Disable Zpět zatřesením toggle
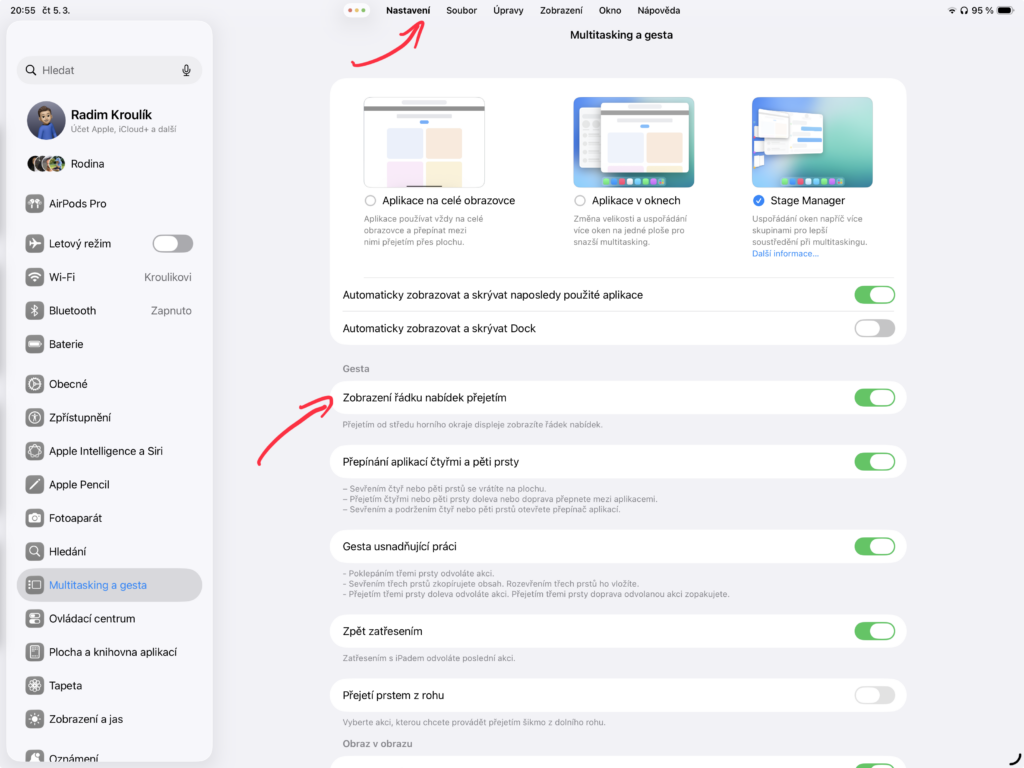1024x768 pixels. pyautogui.click(x=874, y=631)
